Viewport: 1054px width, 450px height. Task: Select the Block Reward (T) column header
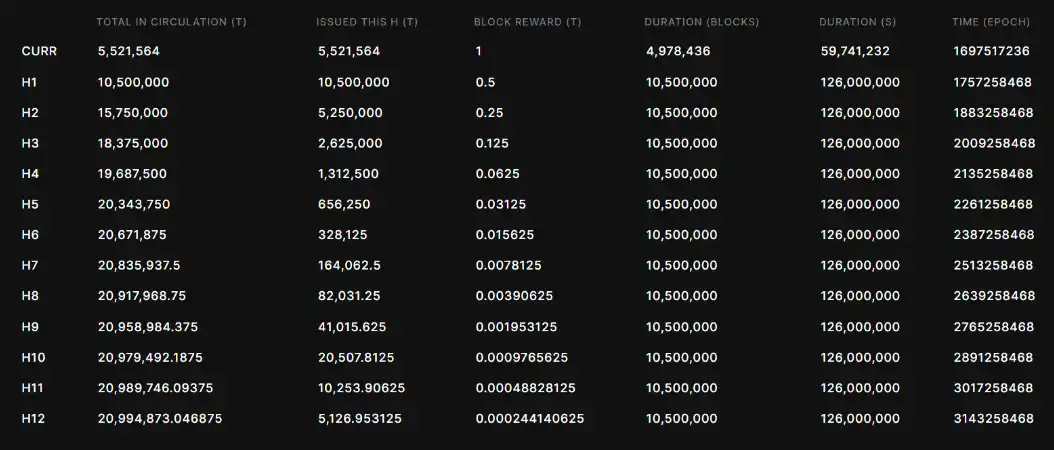click(527, 22)
